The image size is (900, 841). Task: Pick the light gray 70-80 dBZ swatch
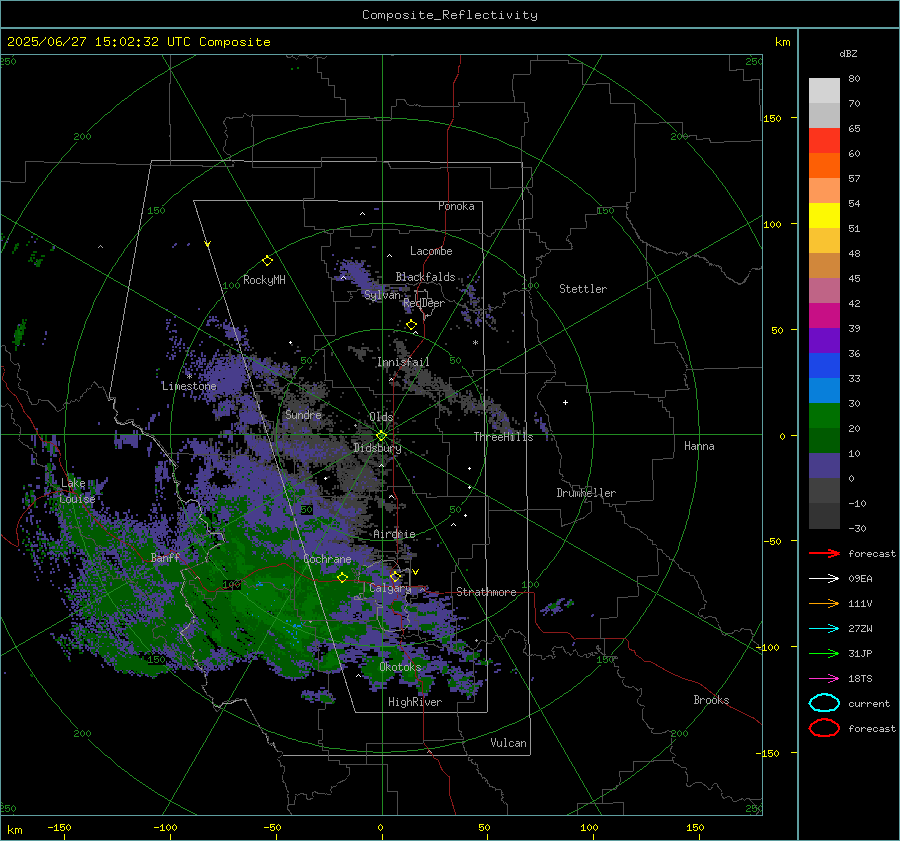pyautogui.click(x=824, y=91)
